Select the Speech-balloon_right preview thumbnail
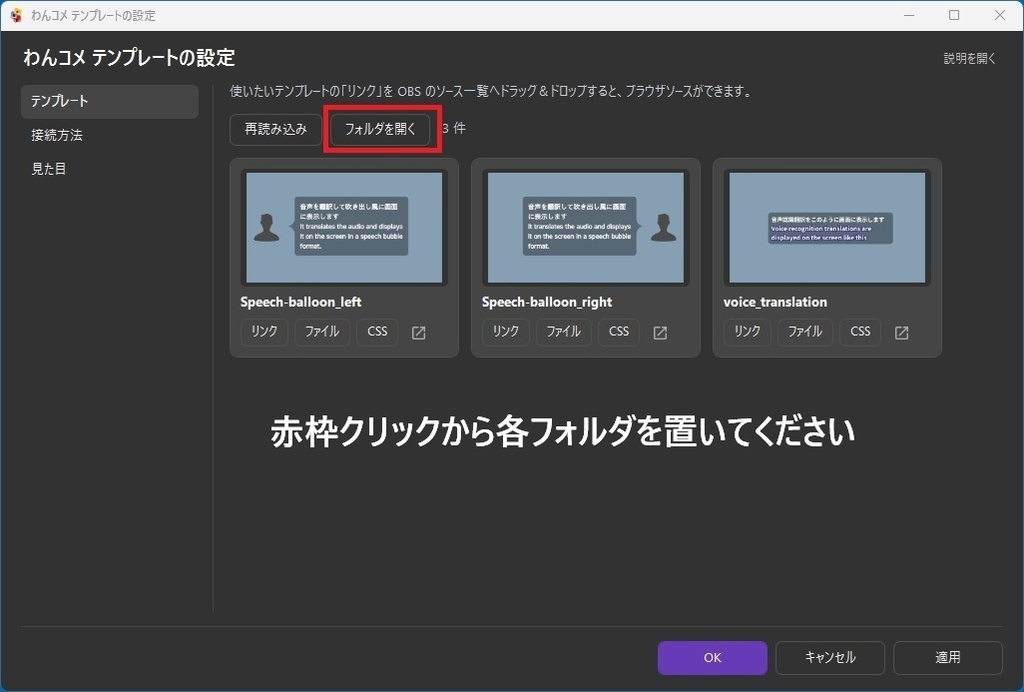 tap(586, 228)
